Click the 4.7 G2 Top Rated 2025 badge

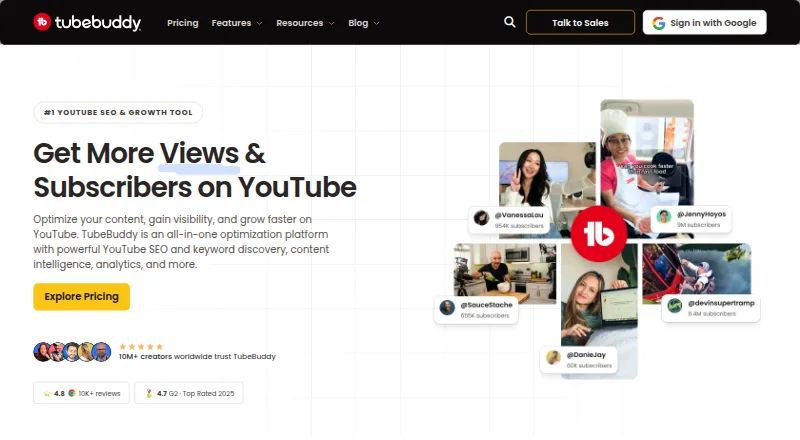point(189,393)
